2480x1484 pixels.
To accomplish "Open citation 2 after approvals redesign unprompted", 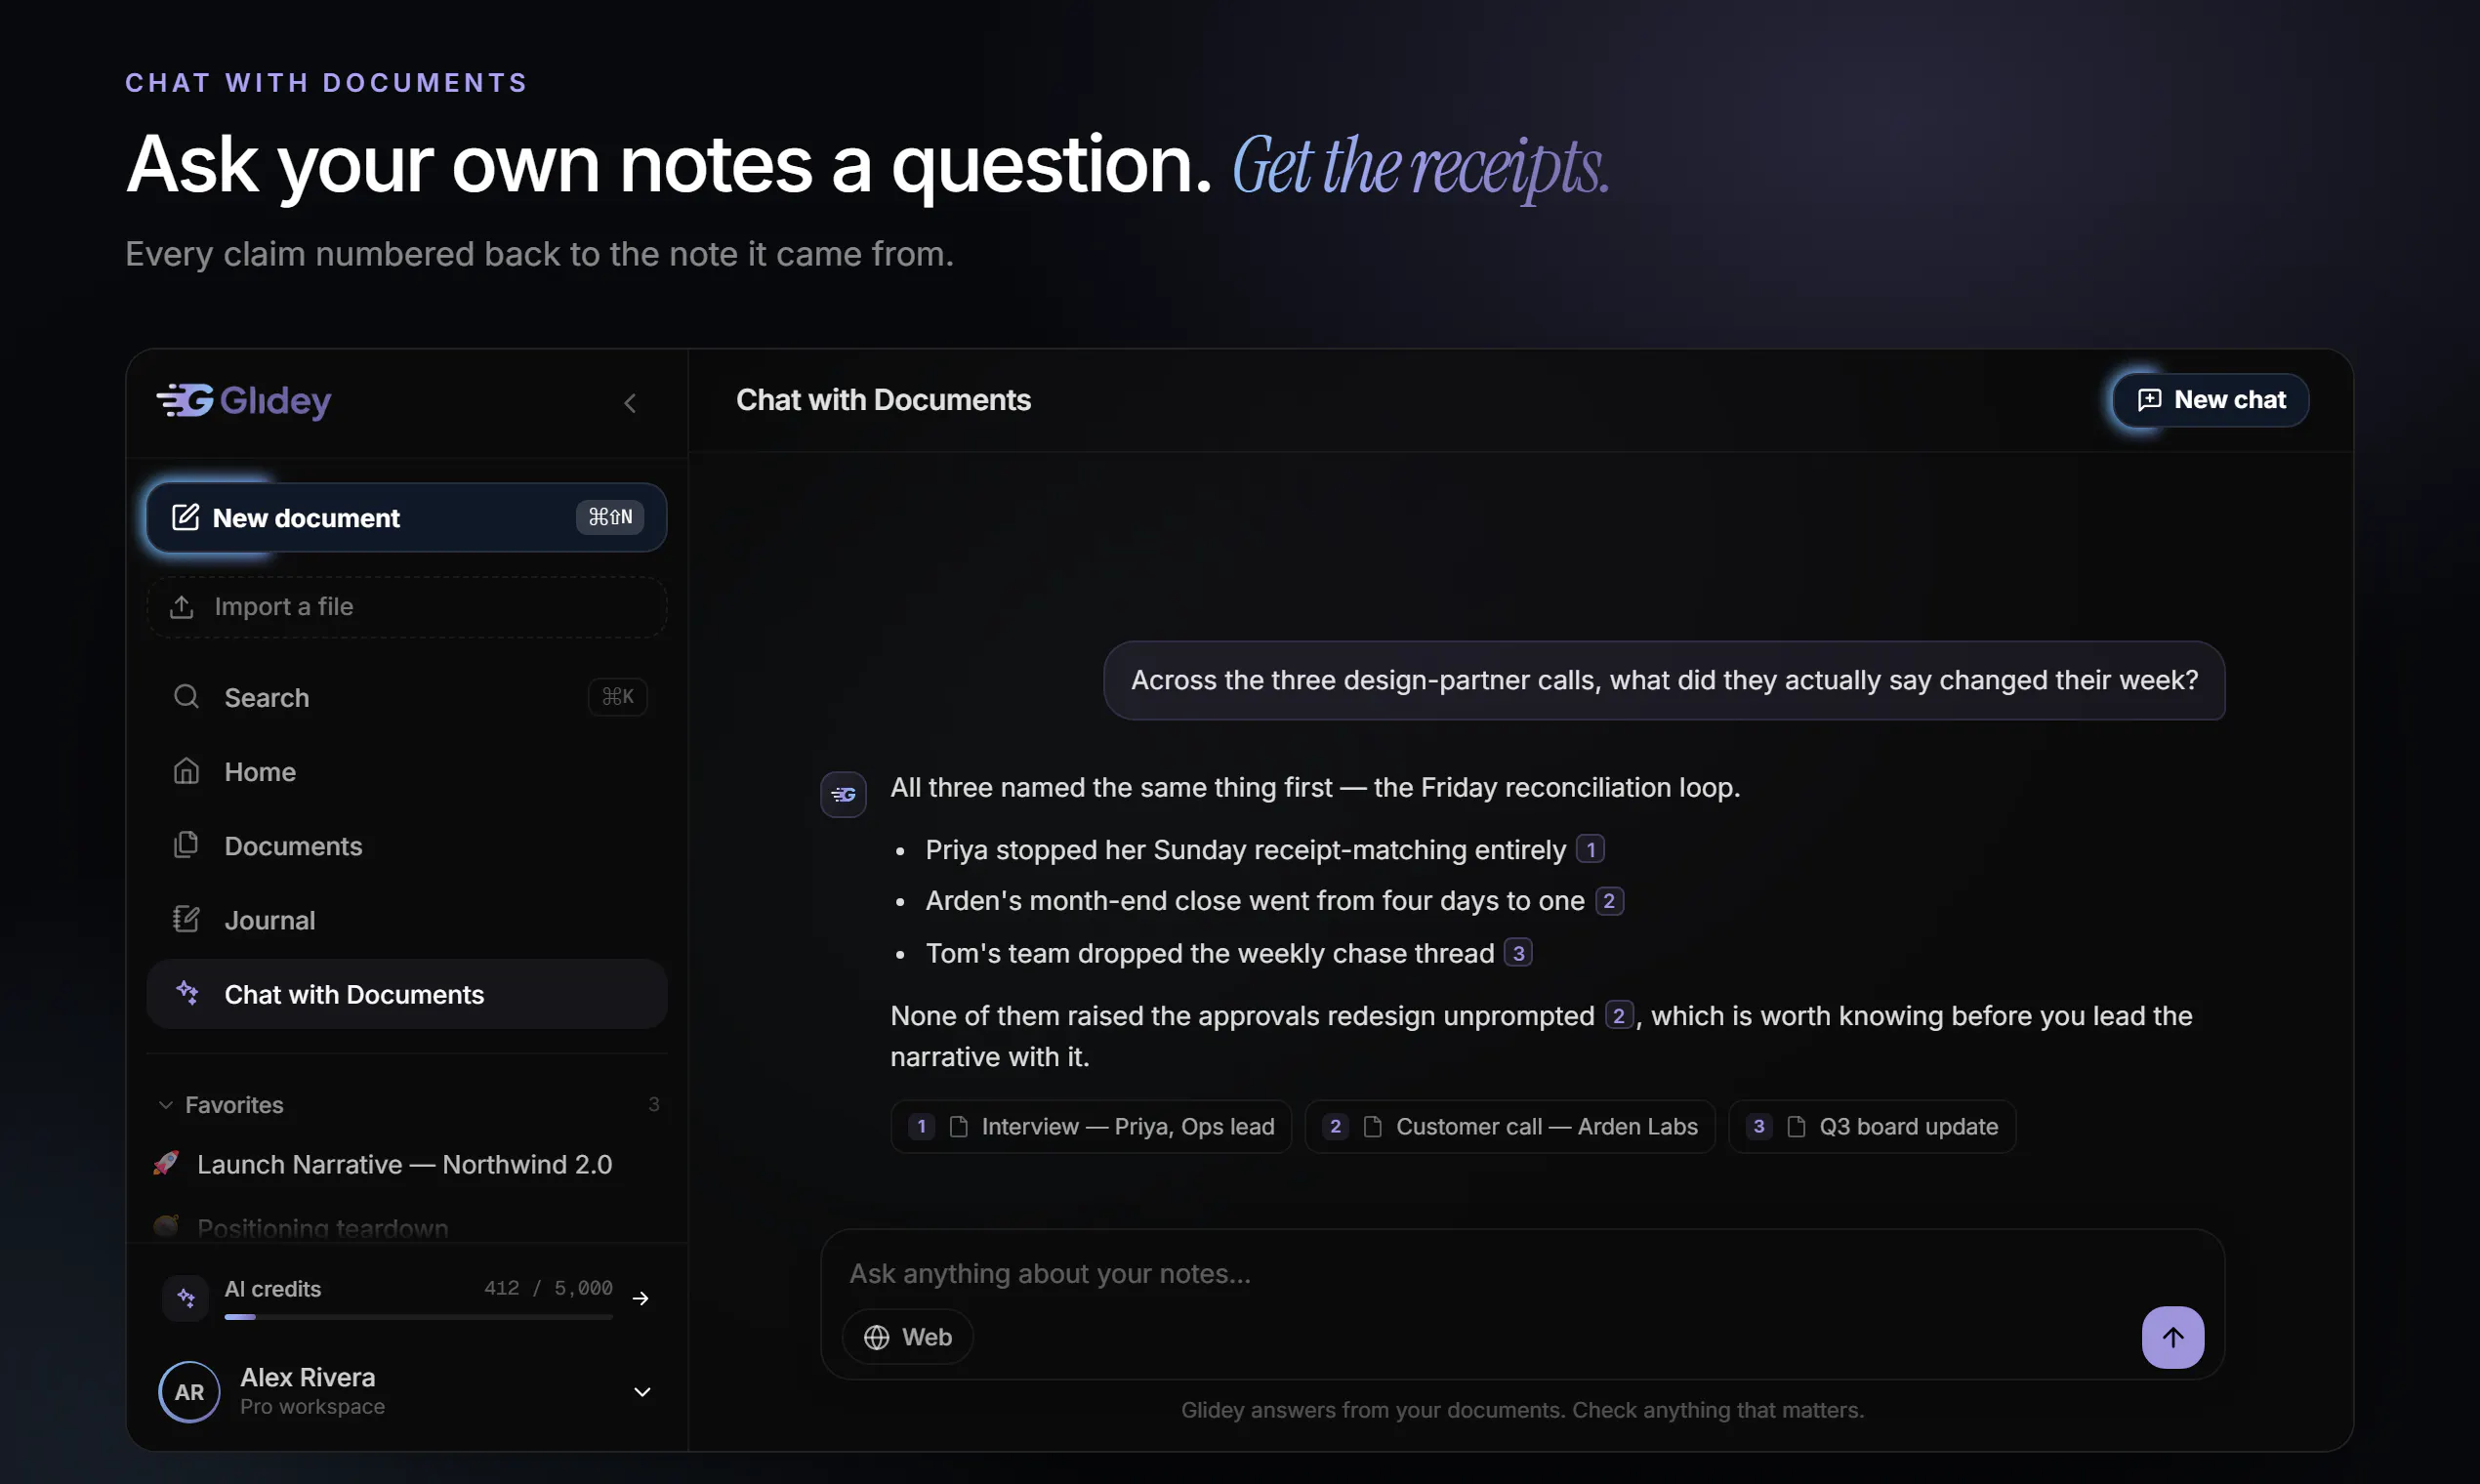I will 1619,1015.
